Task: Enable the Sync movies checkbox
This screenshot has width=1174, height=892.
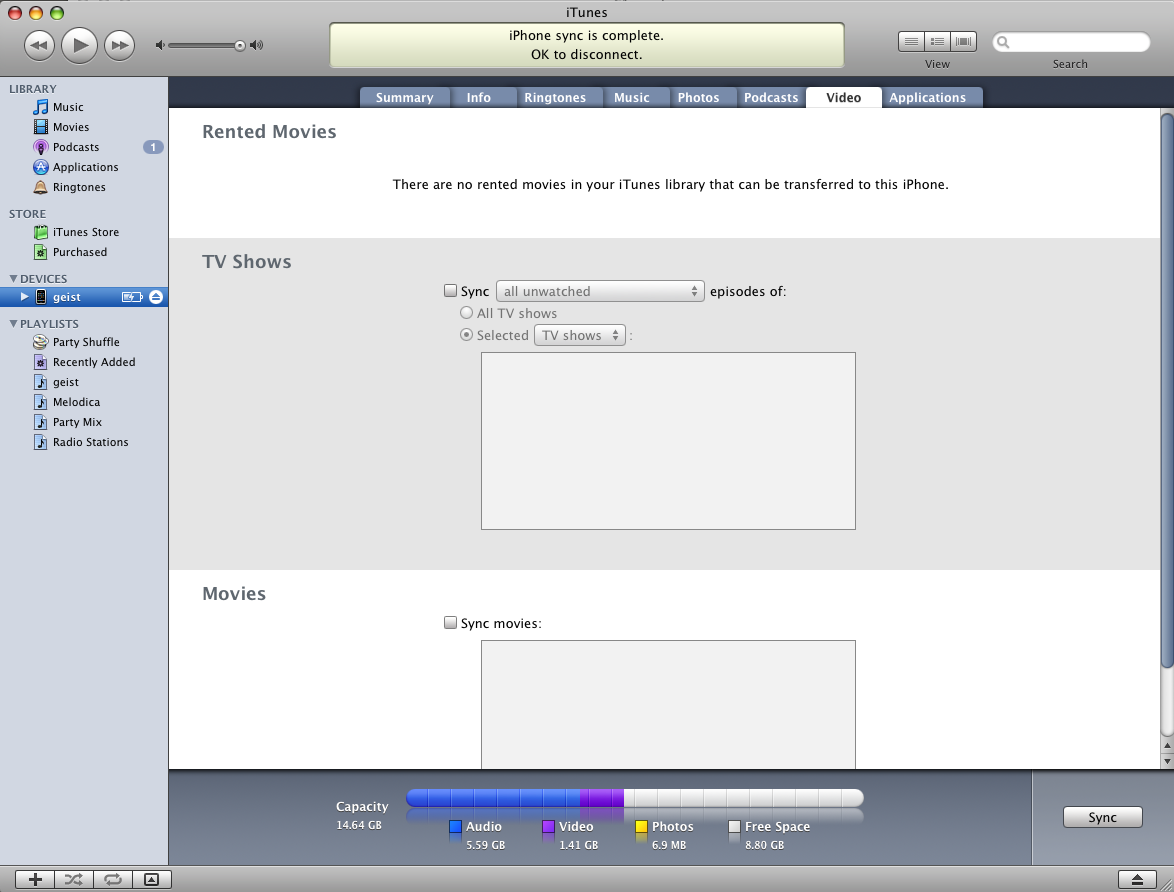Action: point(451,622)
